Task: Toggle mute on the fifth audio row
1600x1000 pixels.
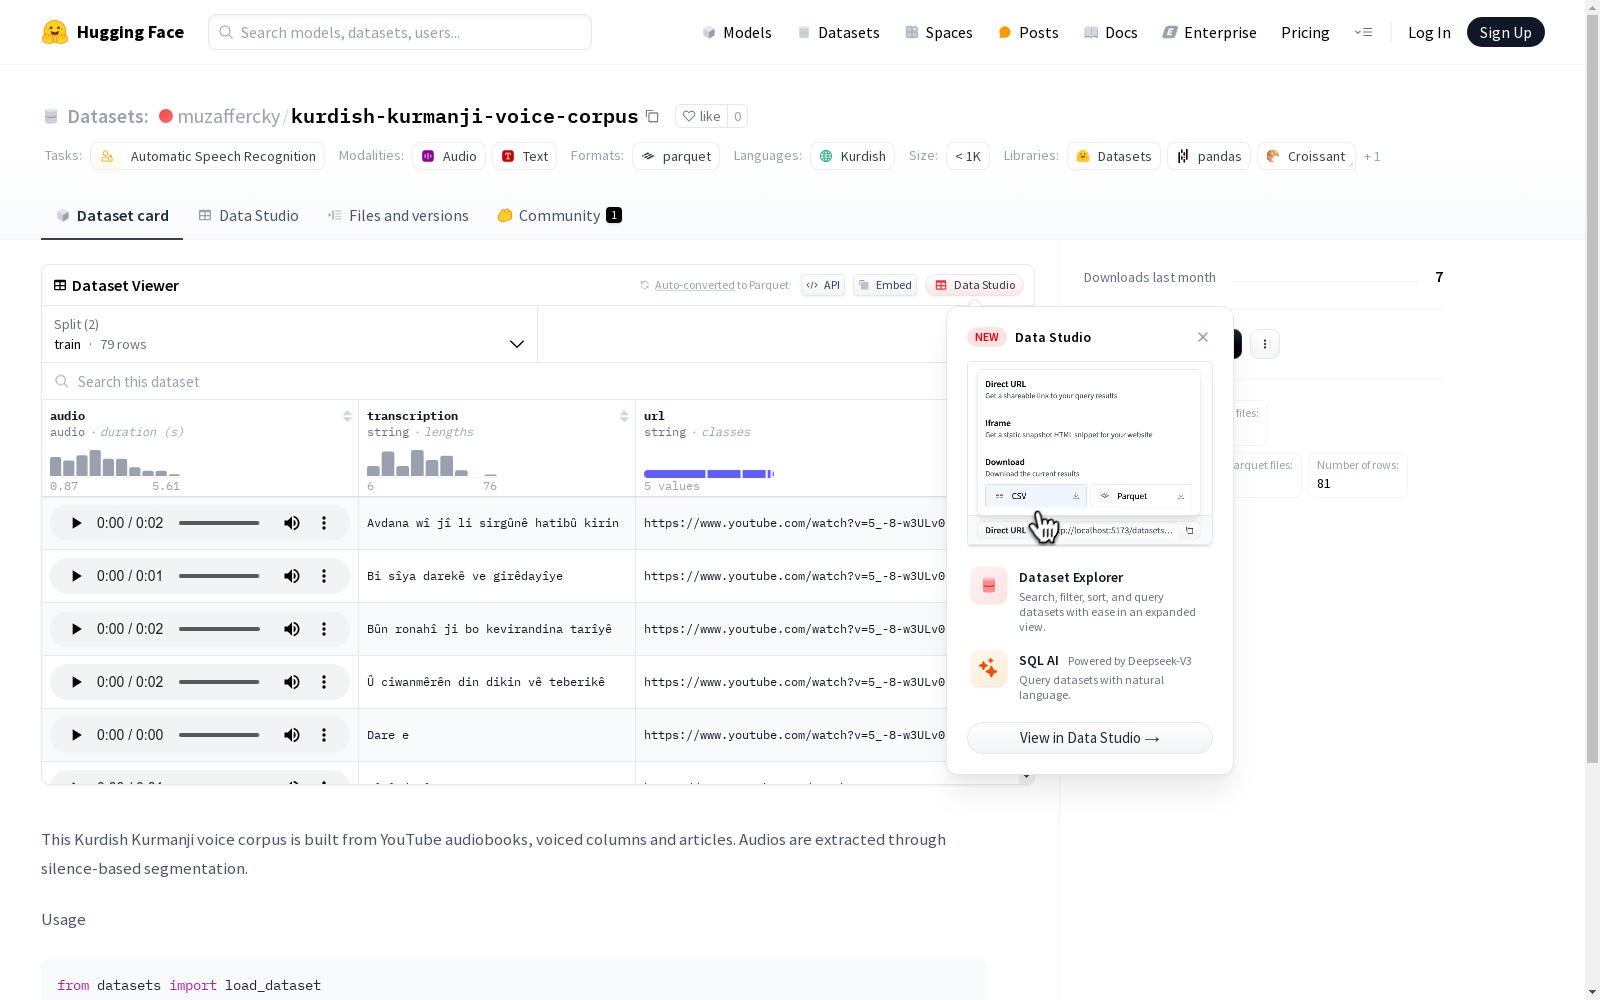Action: click(x=292, y=735)
